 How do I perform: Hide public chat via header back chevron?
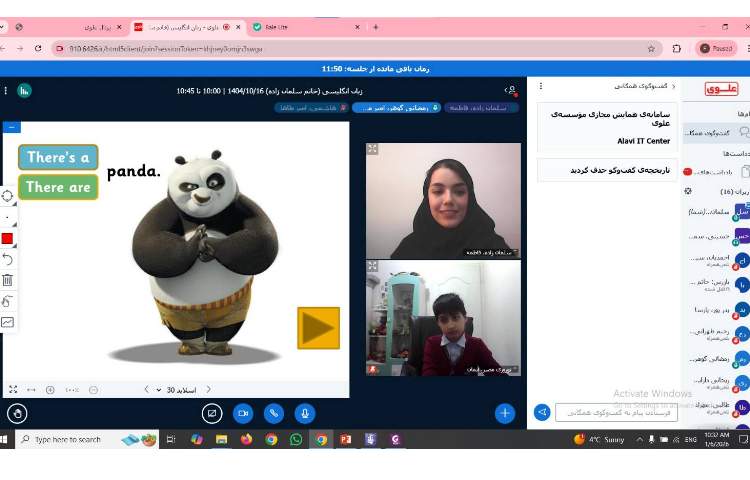[x=674, y=87]
